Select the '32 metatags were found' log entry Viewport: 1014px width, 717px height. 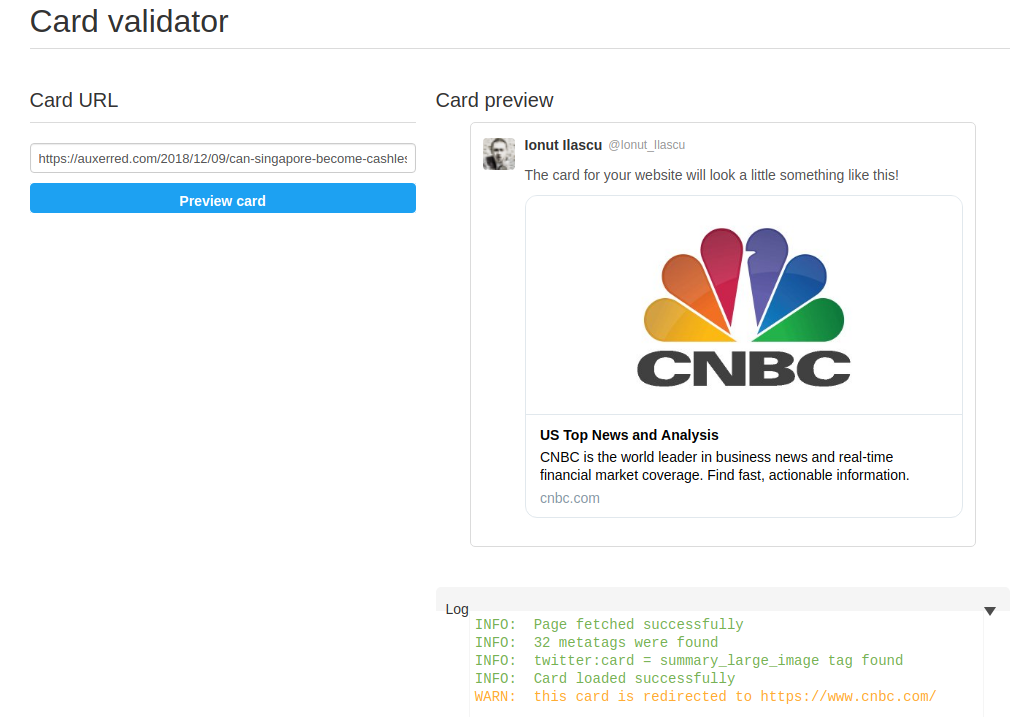[x=596, y=643]
